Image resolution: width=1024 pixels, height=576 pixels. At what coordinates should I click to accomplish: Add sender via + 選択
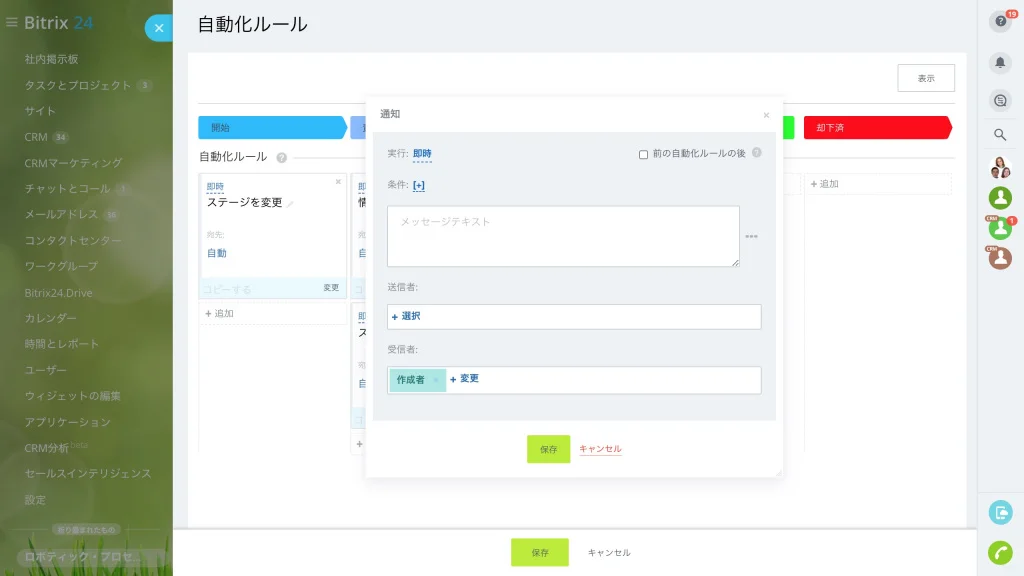(406, 316)
